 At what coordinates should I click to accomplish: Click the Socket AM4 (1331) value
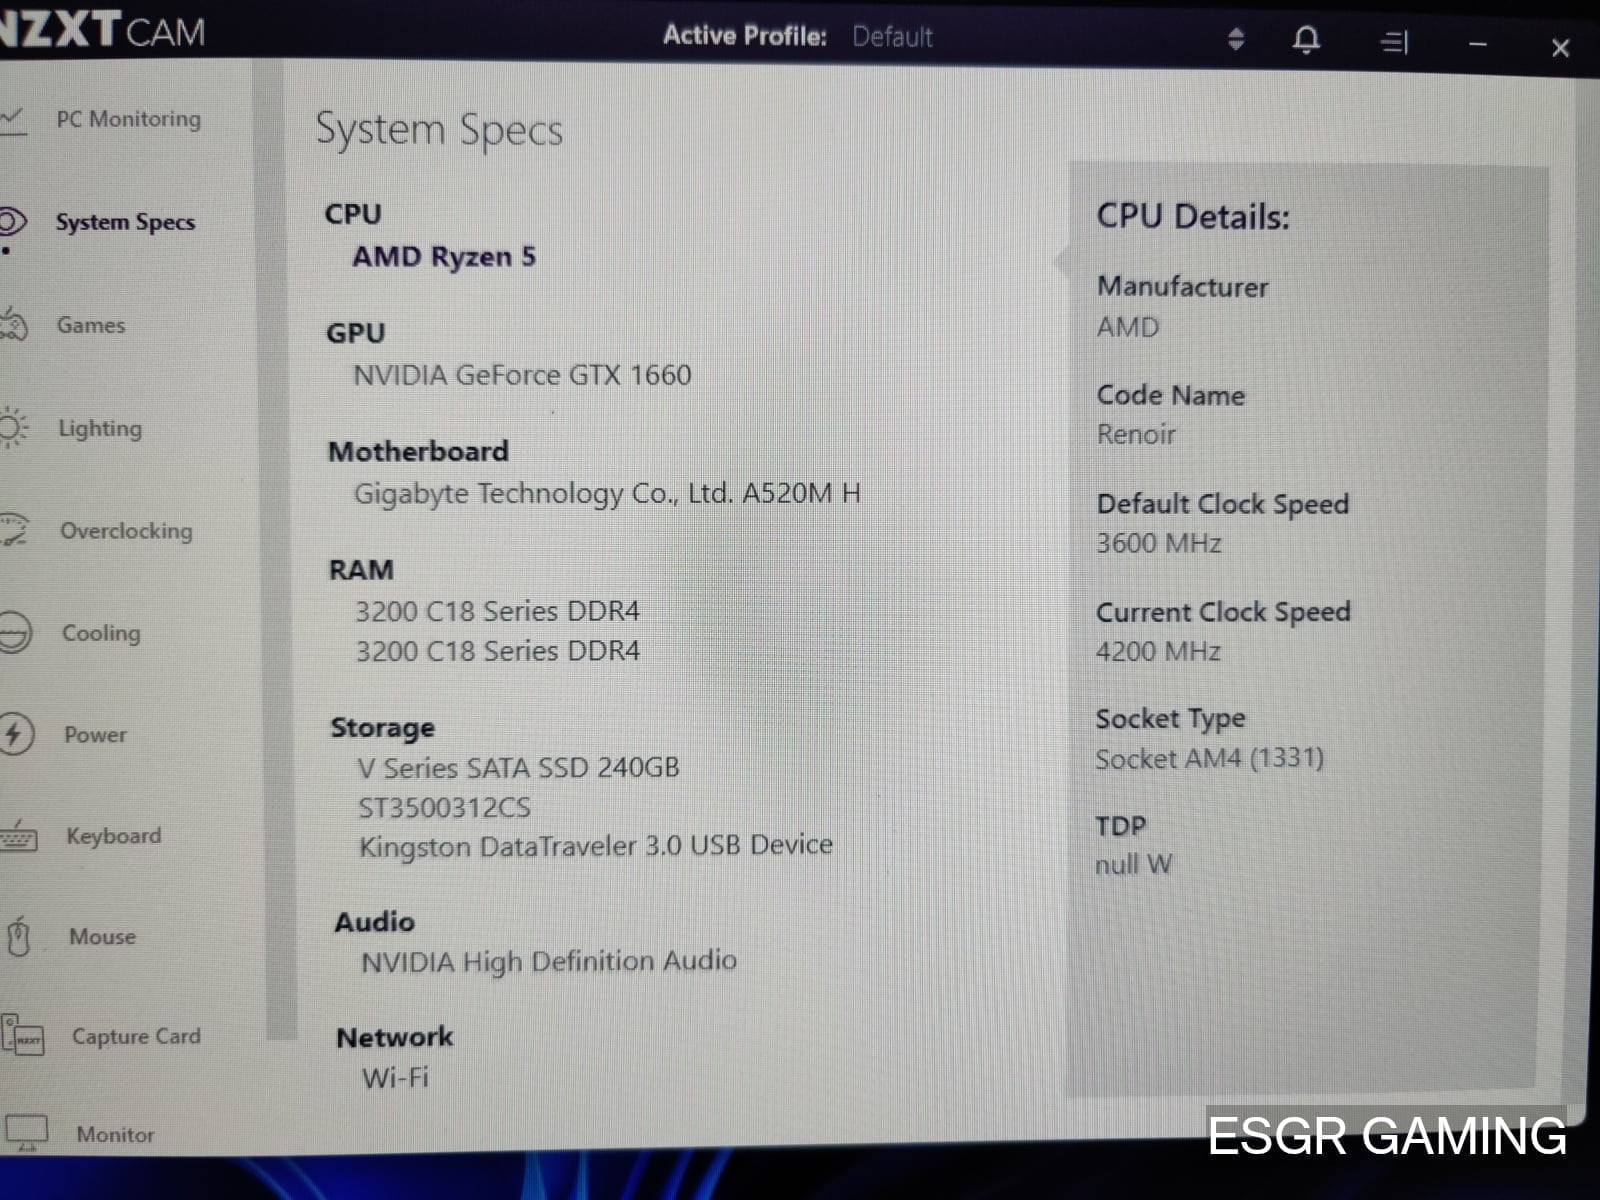[x=1209, y=759]
